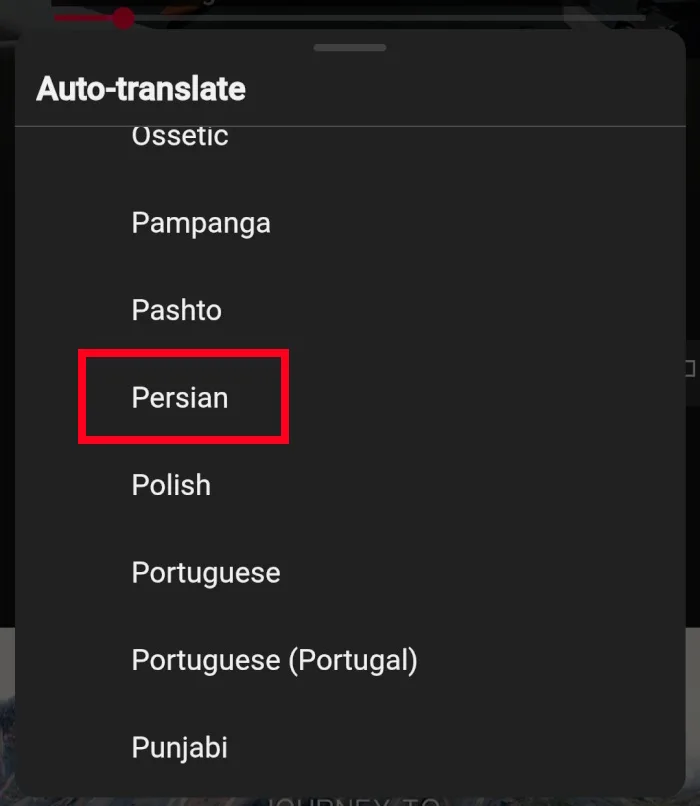Select Persian as the auto-translate language

180,396
